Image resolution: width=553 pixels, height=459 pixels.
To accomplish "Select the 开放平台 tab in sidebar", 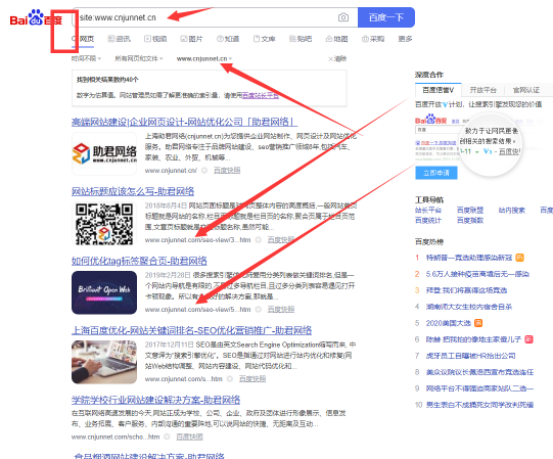I will pyautogui.click(x=483, y=90).
